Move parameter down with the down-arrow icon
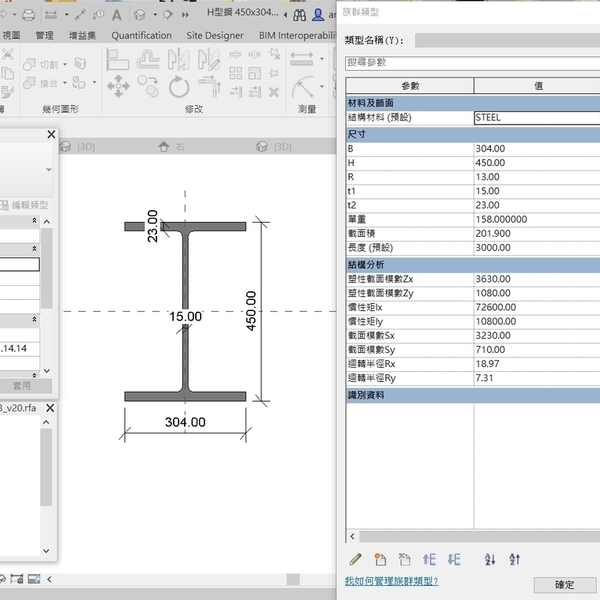Viewport: 600px width, 600px height. click(x=454, y=560)
